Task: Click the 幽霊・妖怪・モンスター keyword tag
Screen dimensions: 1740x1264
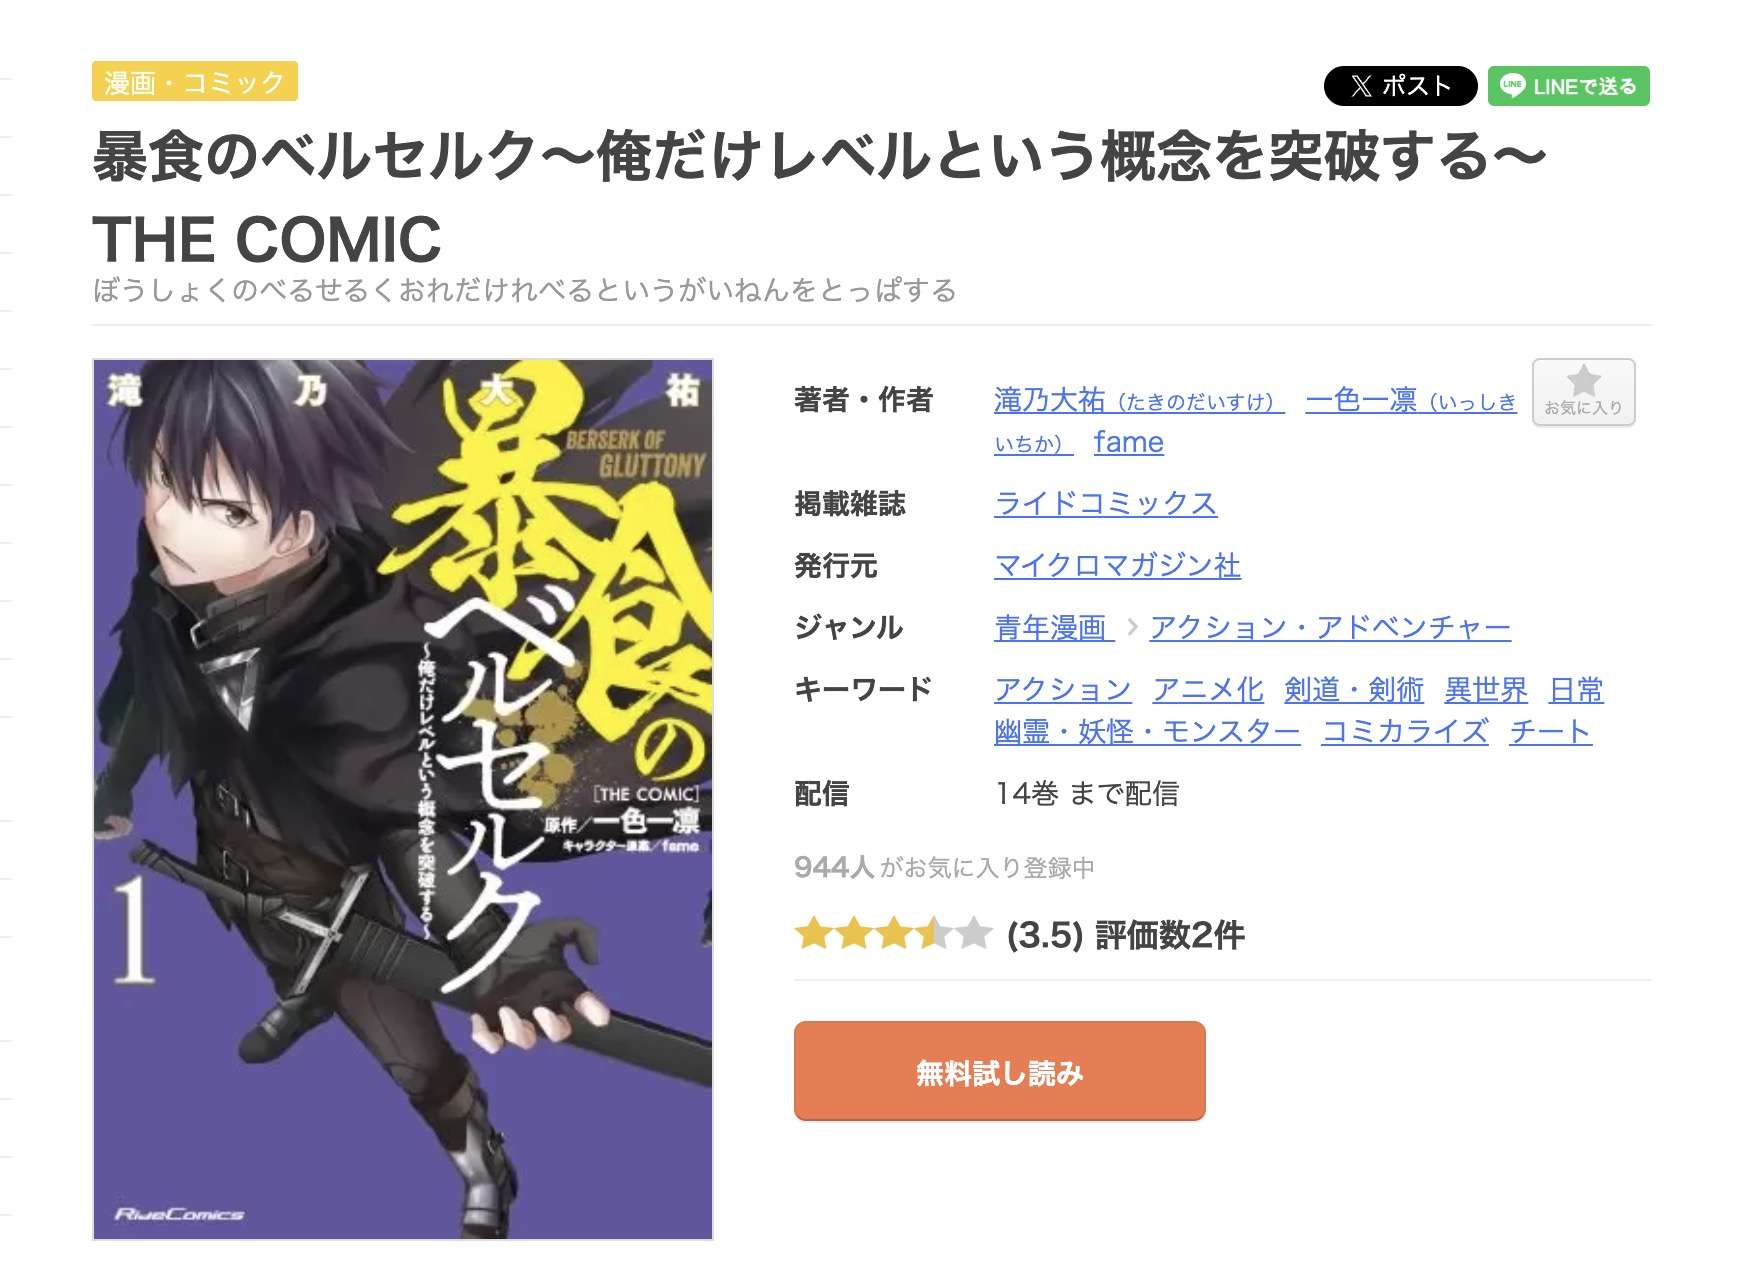Action: [1147, 731]
